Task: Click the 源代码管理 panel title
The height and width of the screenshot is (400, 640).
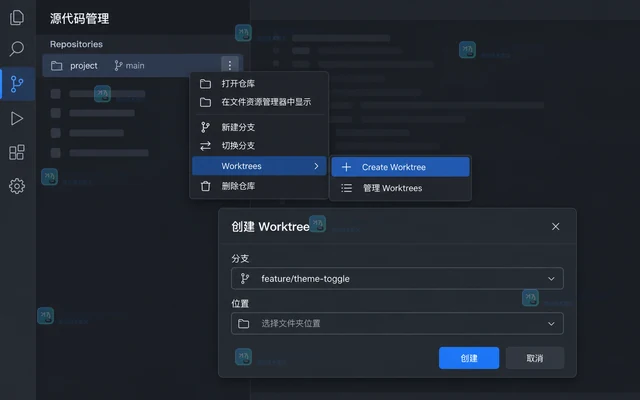Action: [80, 18]
